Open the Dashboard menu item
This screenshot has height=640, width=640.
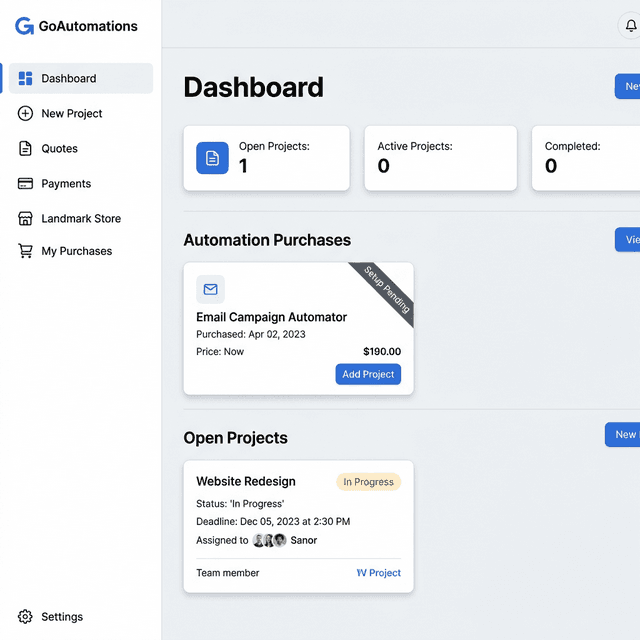(x=81, y=78)
